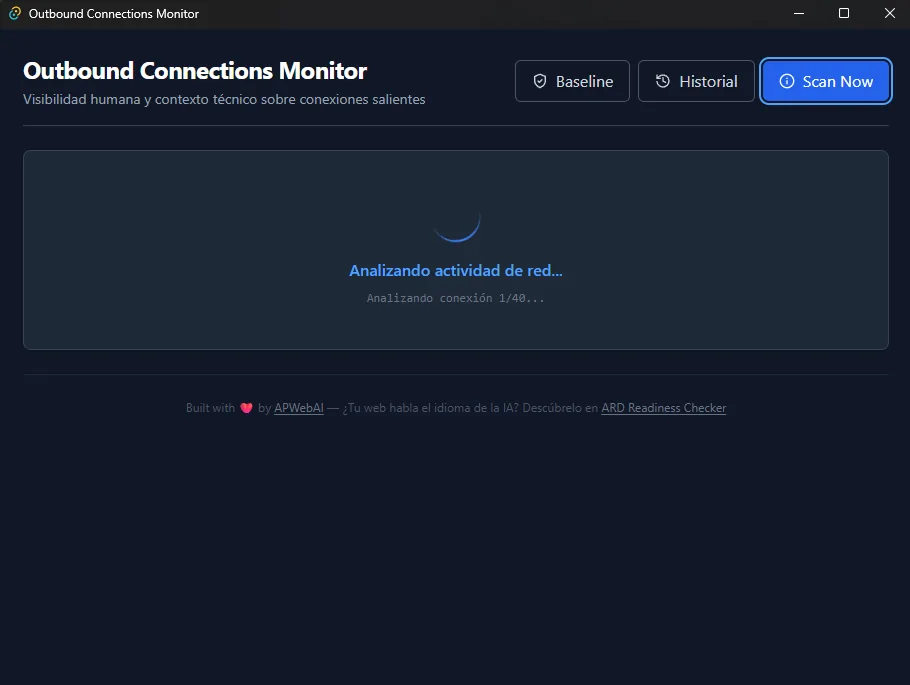The width and height of the screenshot is (910, 685).
Task: Click the 'Visibilidad humana y contexto técnico' subtitle
Action: 224,99
